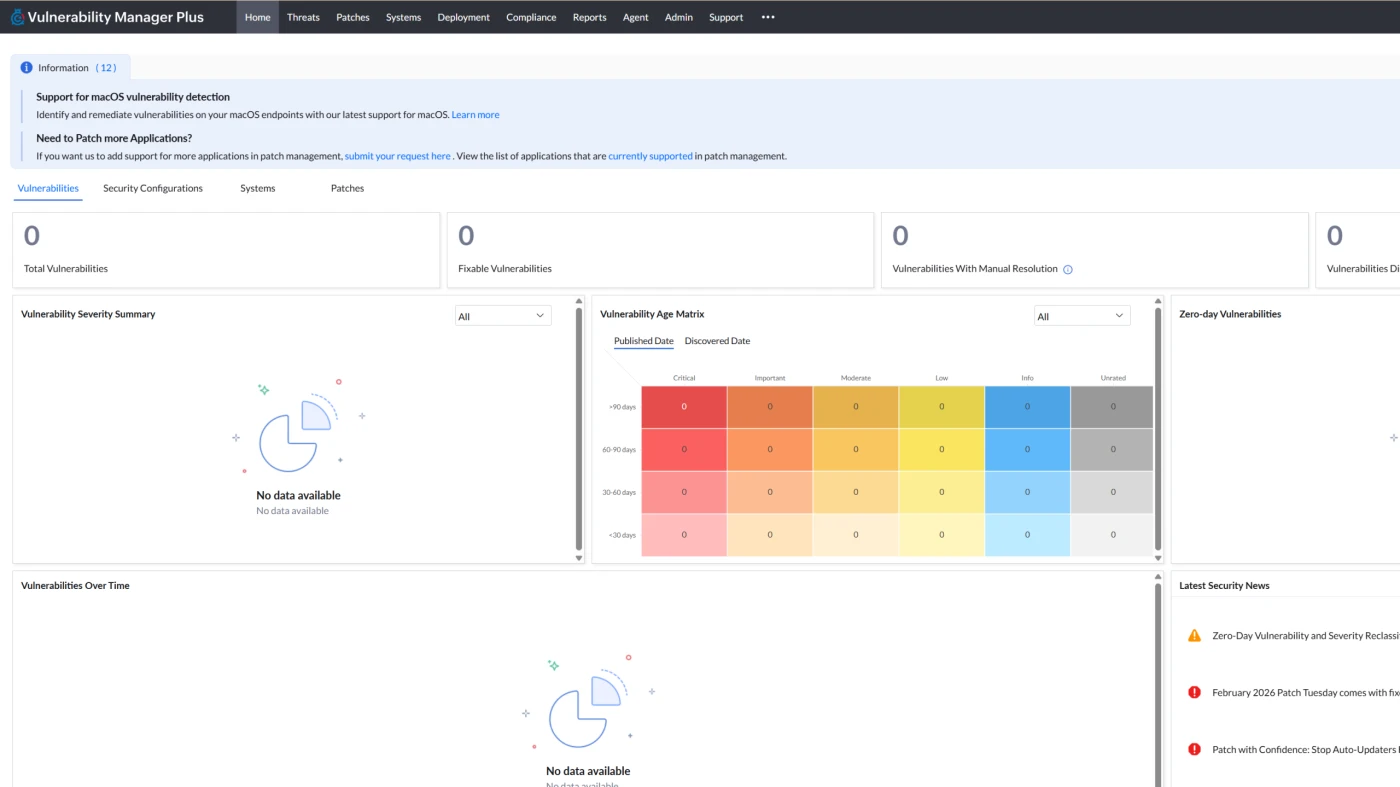Open February 2026 Patch Tuesday news item
The image size is (1400, 787).
[x=1305, y=693]
